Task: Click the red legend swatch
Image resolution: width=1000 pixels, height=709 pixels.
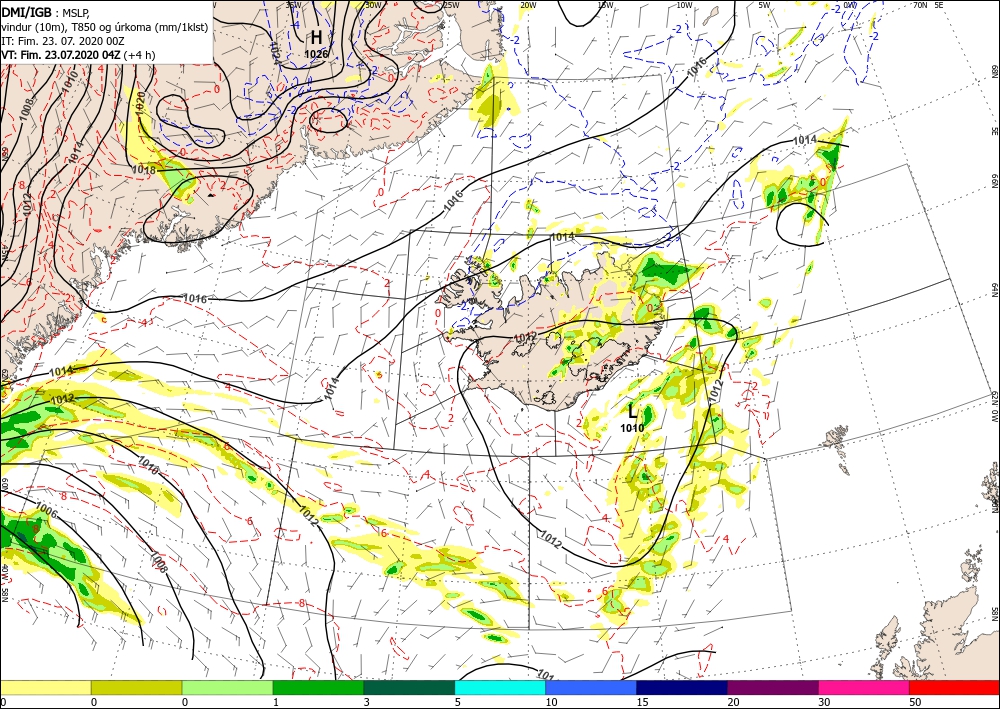Action: [954, 687]
